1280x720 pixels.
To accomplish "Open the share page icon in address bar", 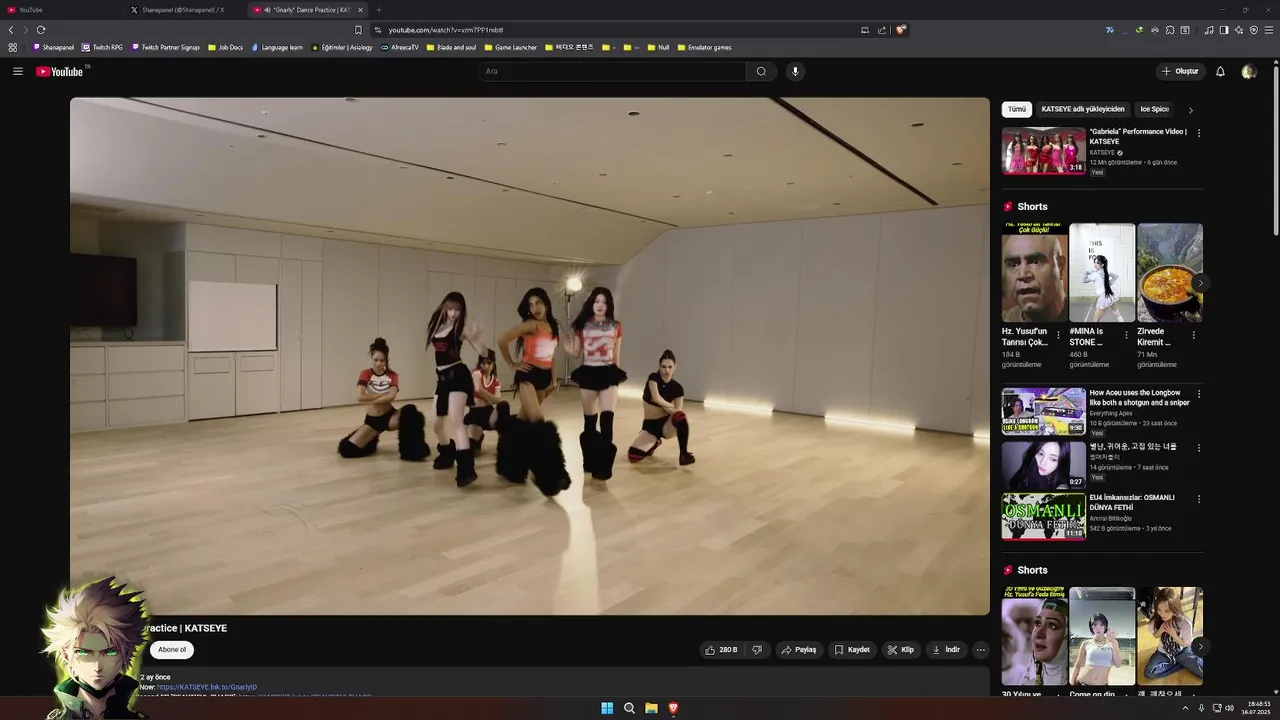I will tap(882, 30).
